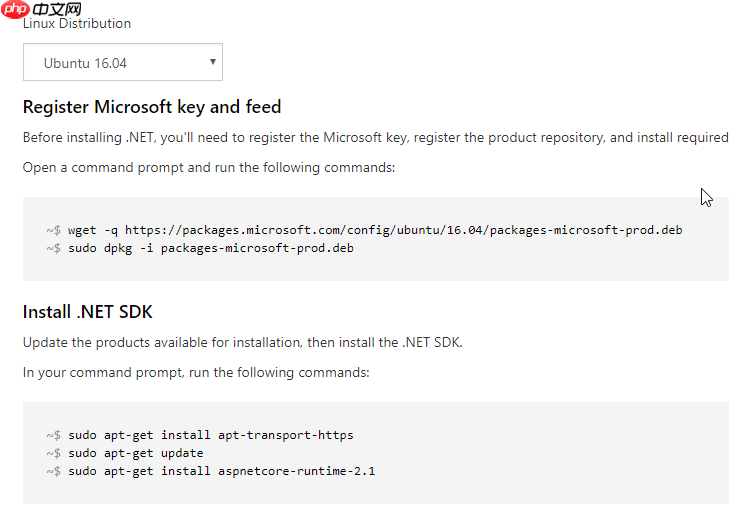Screen dimensions: 729x508
Task: Click the aspnetcore-runtime-2.1 install command
Action: (x=211, y=471)
